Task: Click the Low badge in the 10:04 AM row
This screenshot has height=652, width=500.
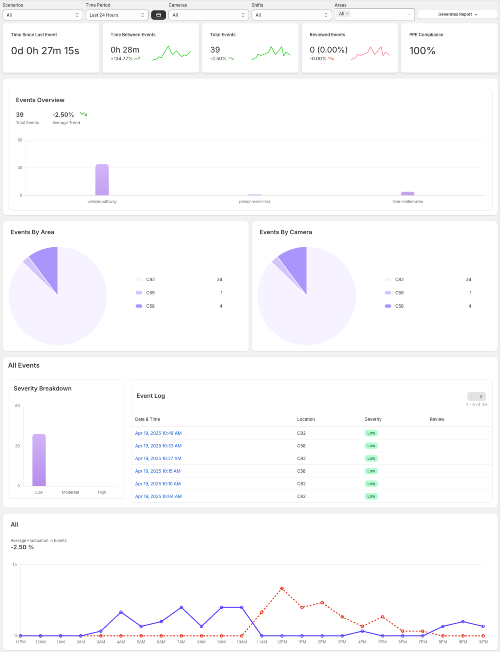Action: pyautogui.click(x=371, y=496)
